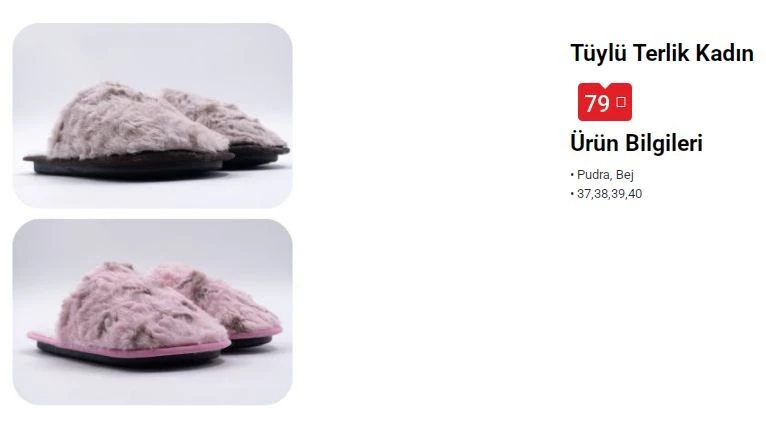Select the Ürün Bilgileri heading
The height and width of the screenshot is (426, 766).
636,143
